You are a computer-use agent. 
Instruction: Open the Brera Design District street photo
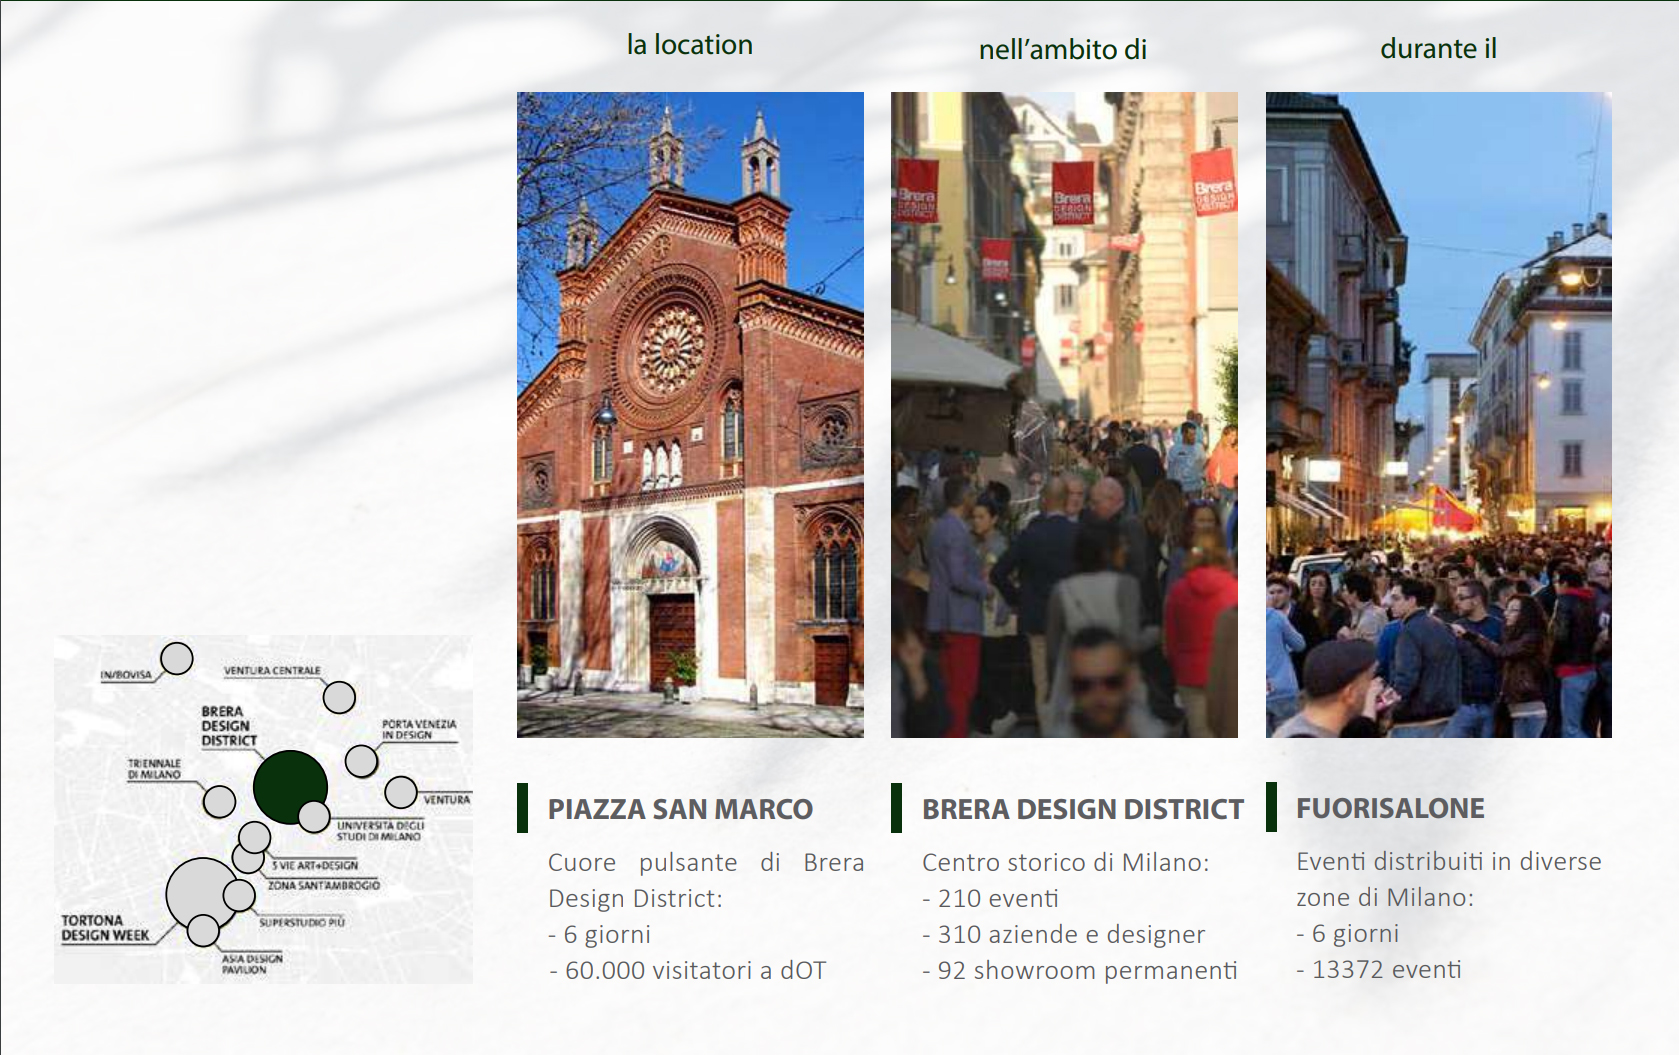(x=1064, y=415)
